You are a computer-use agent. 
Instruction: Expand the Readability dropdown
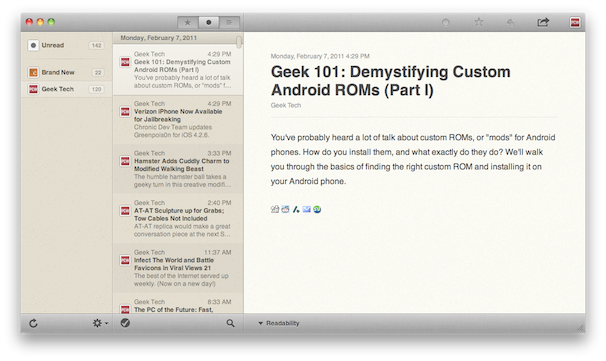[x=279, y=323]
